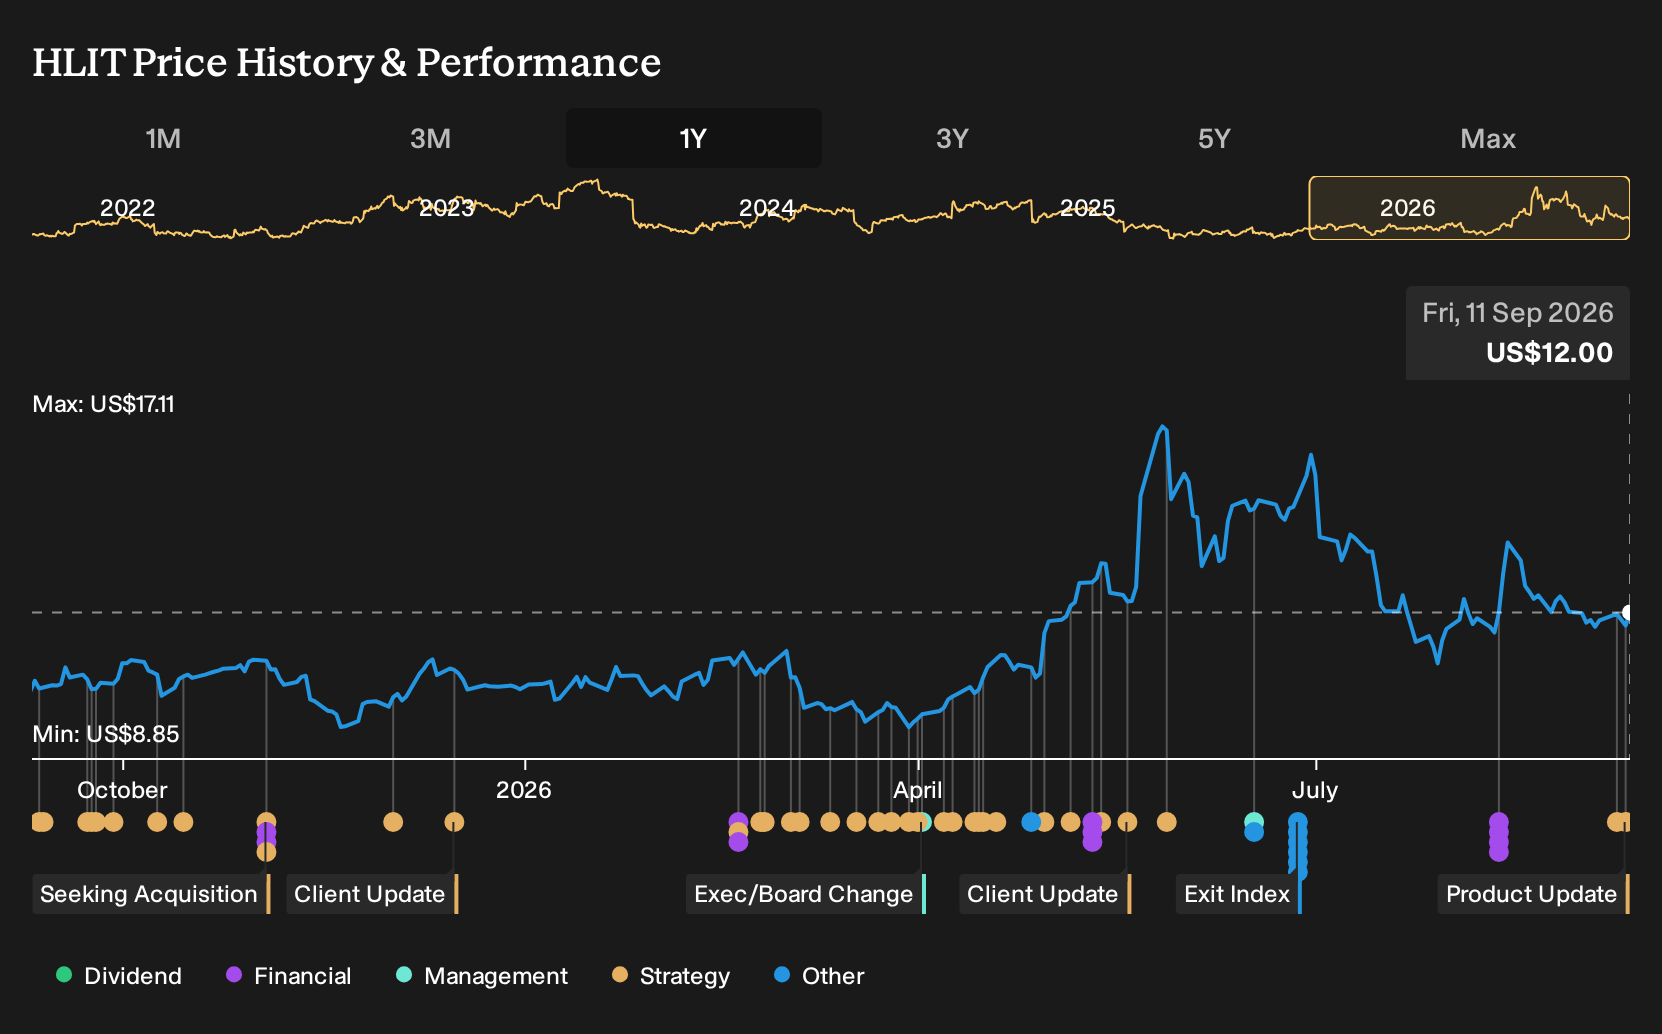Toggle the Financial legend filter
1662x1034 pixels.
(x=289, y=976)
